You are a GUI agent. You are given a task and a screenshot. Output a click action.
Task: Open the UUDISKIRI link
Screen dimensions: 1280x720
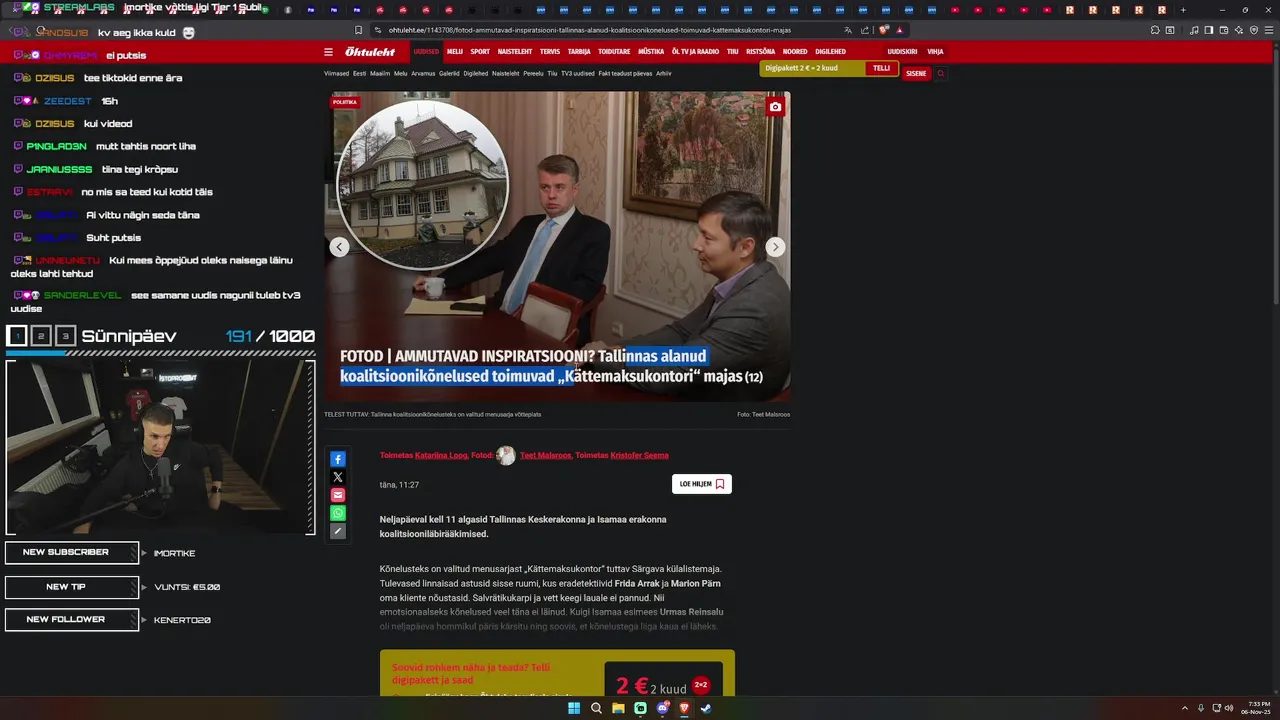pos(902,51)
